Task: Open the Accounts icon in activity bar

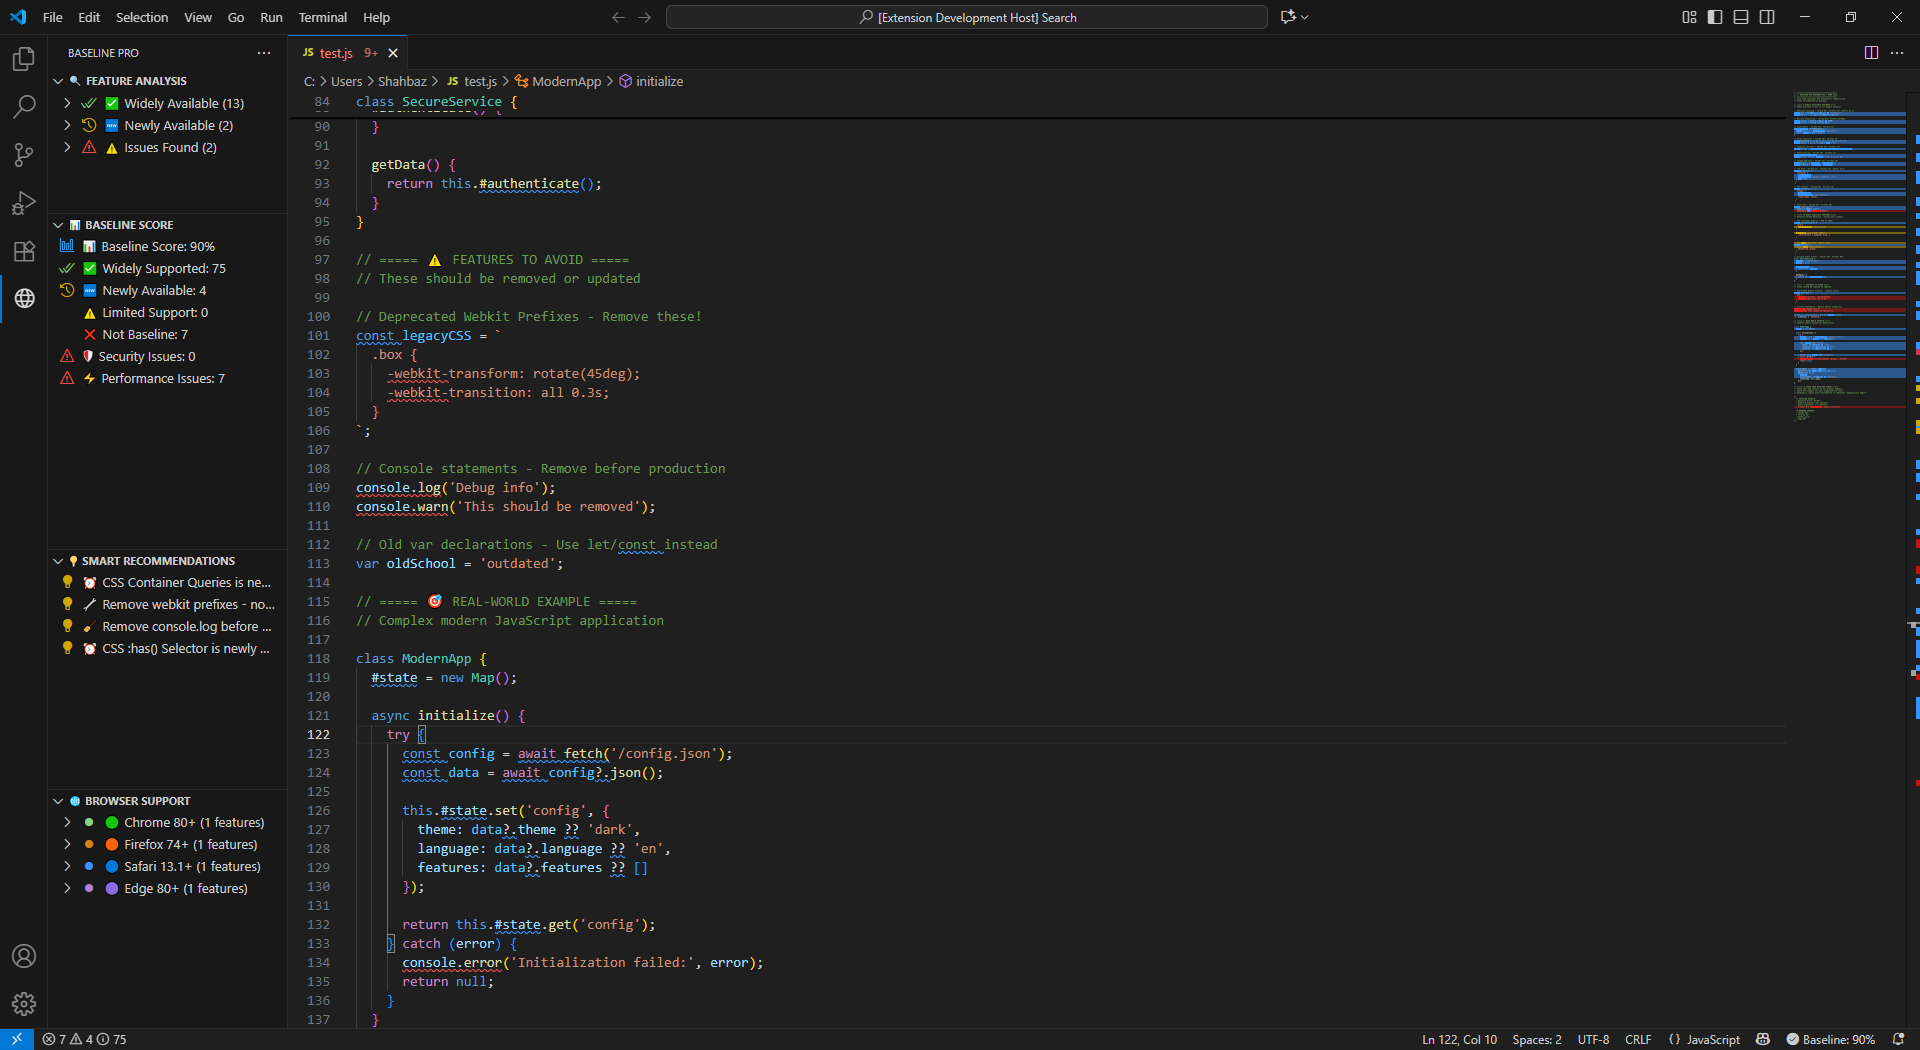Action: point(24,956)
